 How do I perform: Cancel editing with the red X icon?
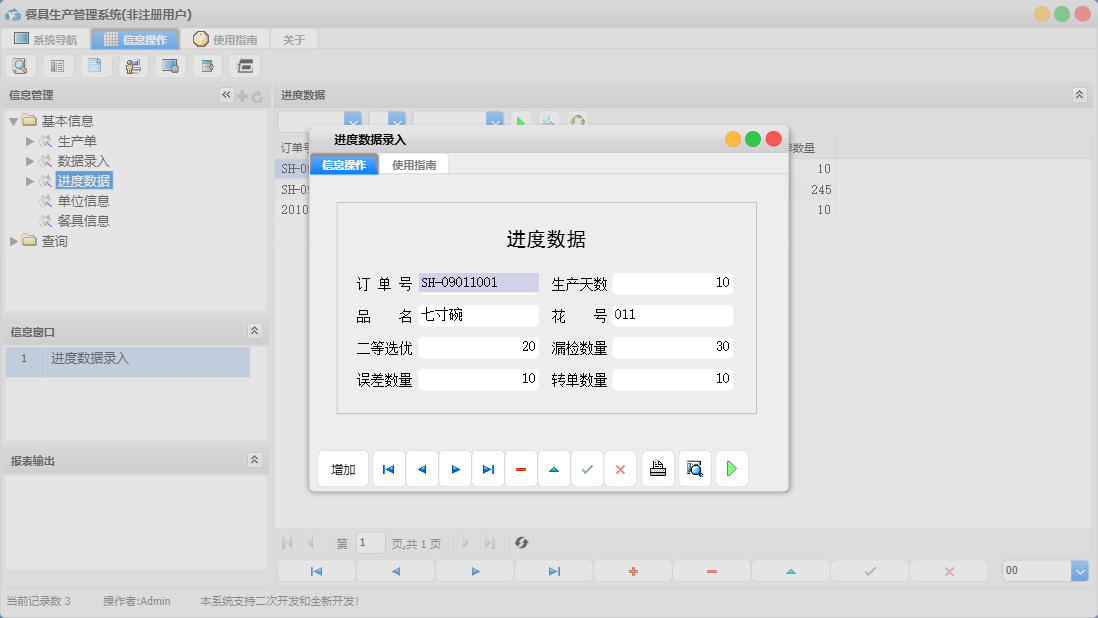(x=620, y=468)
